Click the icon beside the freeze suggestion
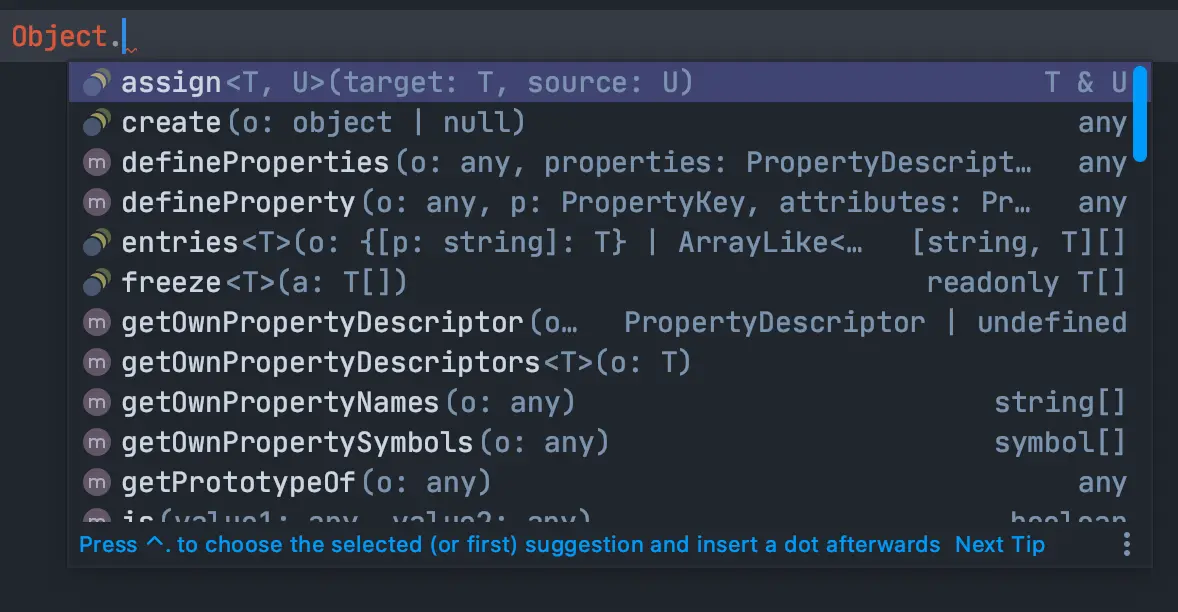1178x612 pixels. point(96,283)
